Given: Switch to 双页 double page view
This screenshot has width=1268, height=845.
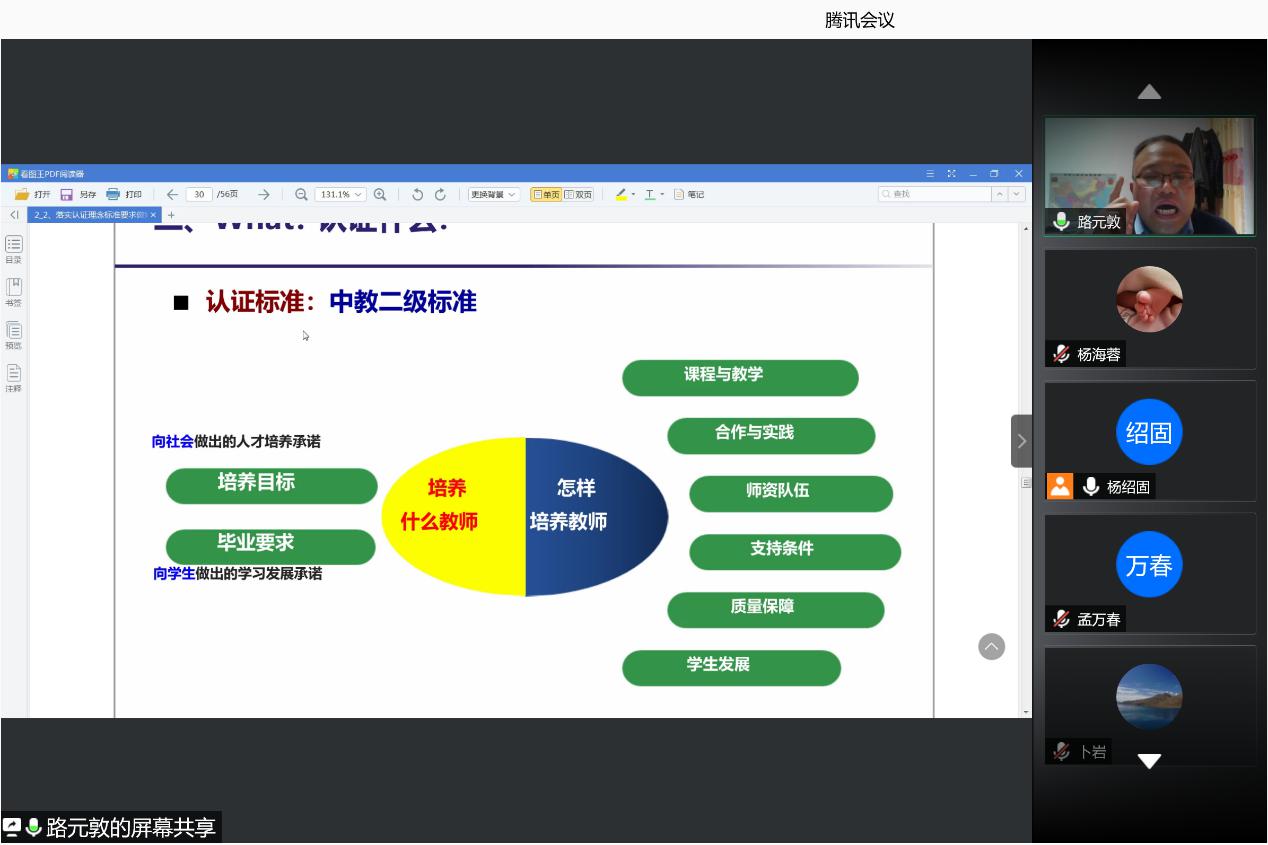Looking at the screenshot, I should [x=578, y=195].
